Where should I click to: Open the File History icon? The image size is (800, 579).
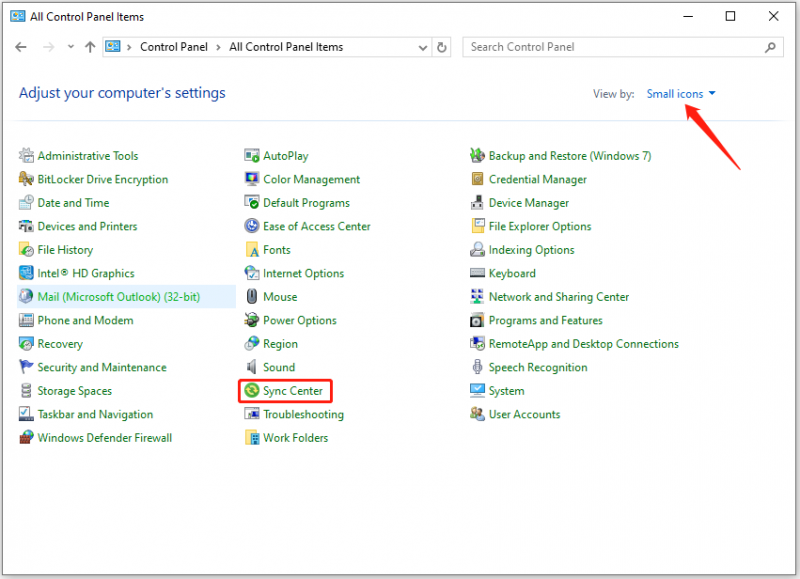pyautogui.click(x=26, y=249)
